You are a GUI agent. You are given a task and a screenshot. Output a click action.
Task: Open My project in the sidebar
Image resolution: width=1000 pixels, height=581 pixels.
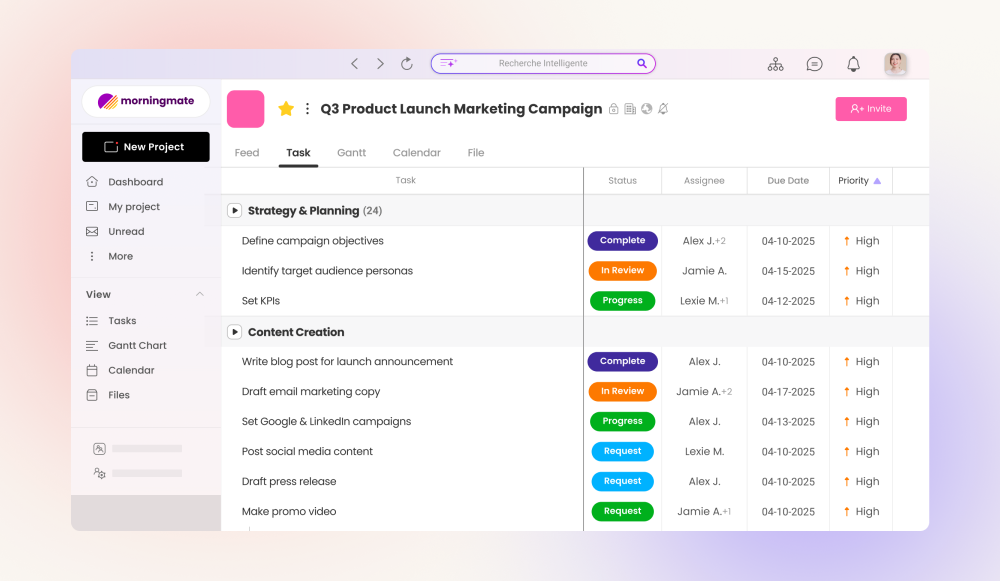[x=134, y=207]
